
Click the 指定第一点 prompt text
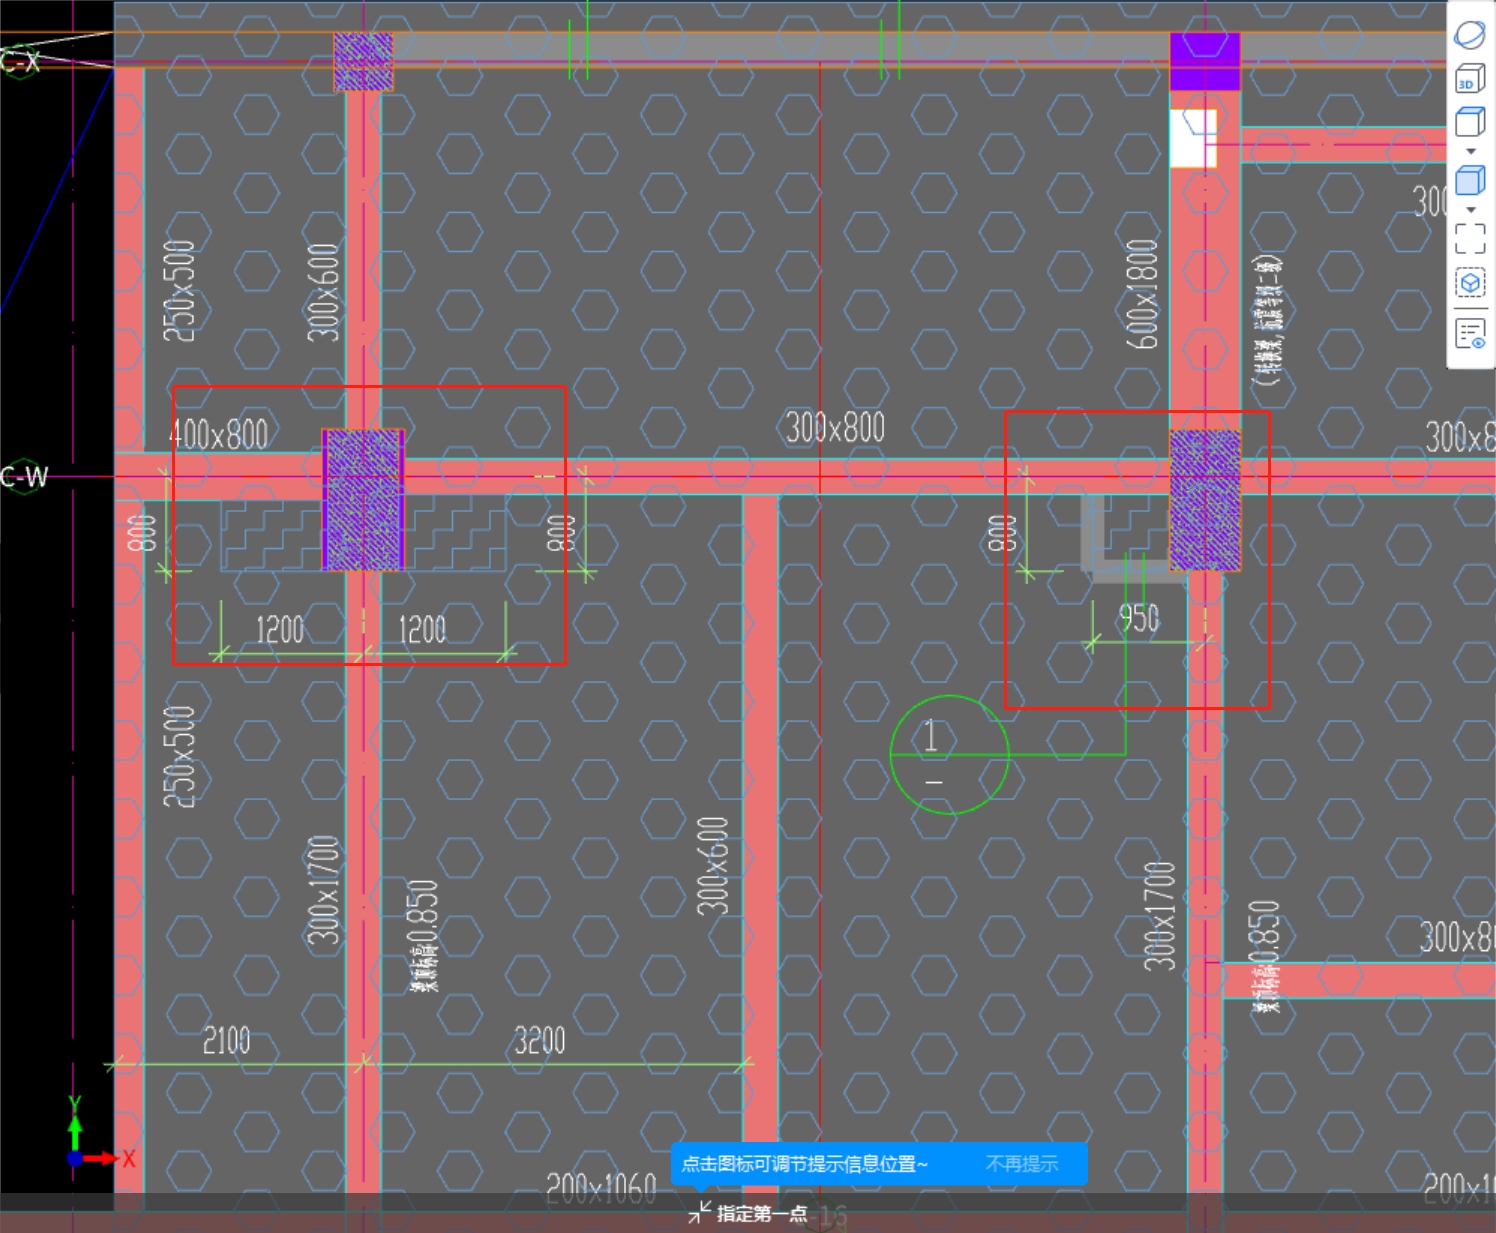(x=762, y=1213)
